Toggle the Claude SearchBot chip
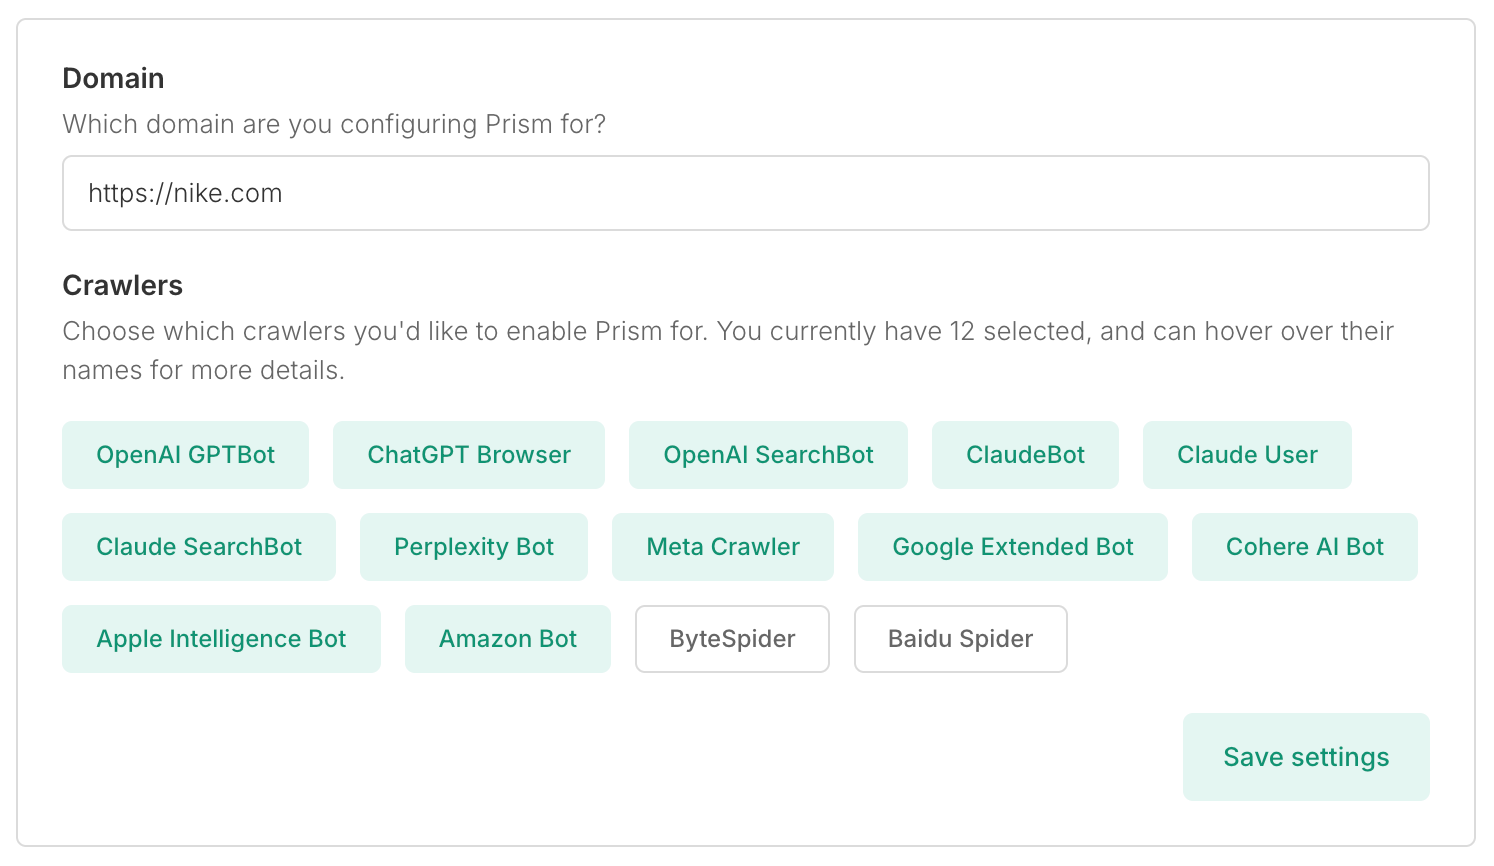This screenshot has height=866, width=1494. [198, 547]
